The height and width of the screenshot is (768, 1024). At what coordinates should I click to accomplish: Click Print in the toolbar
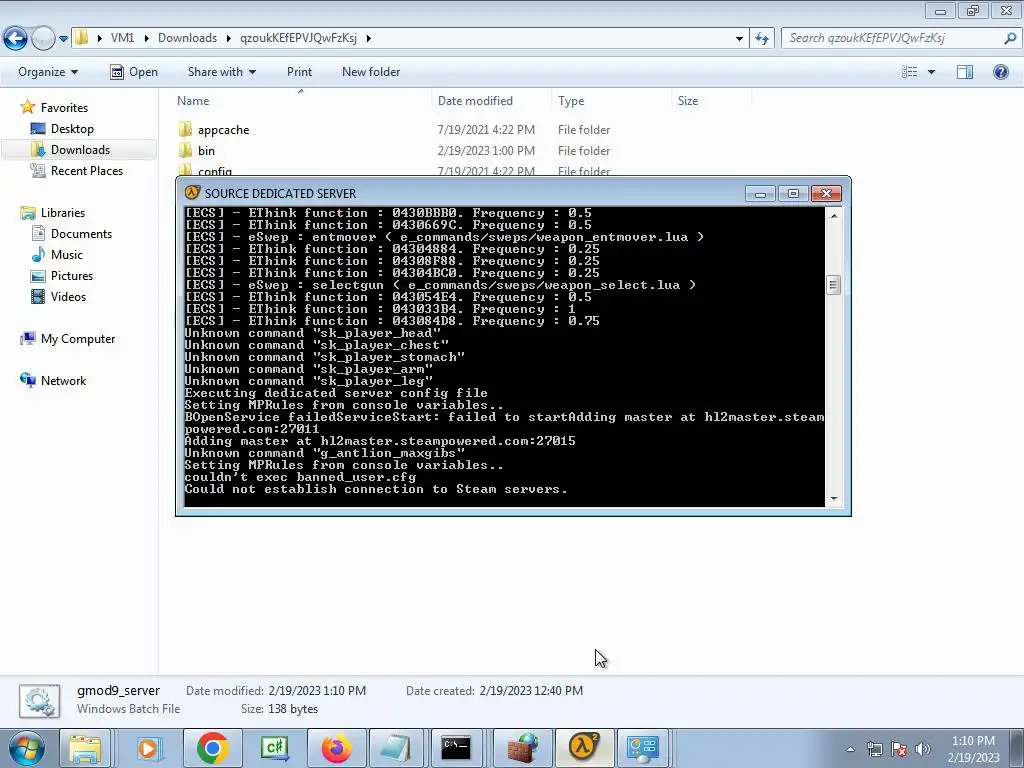299,72
